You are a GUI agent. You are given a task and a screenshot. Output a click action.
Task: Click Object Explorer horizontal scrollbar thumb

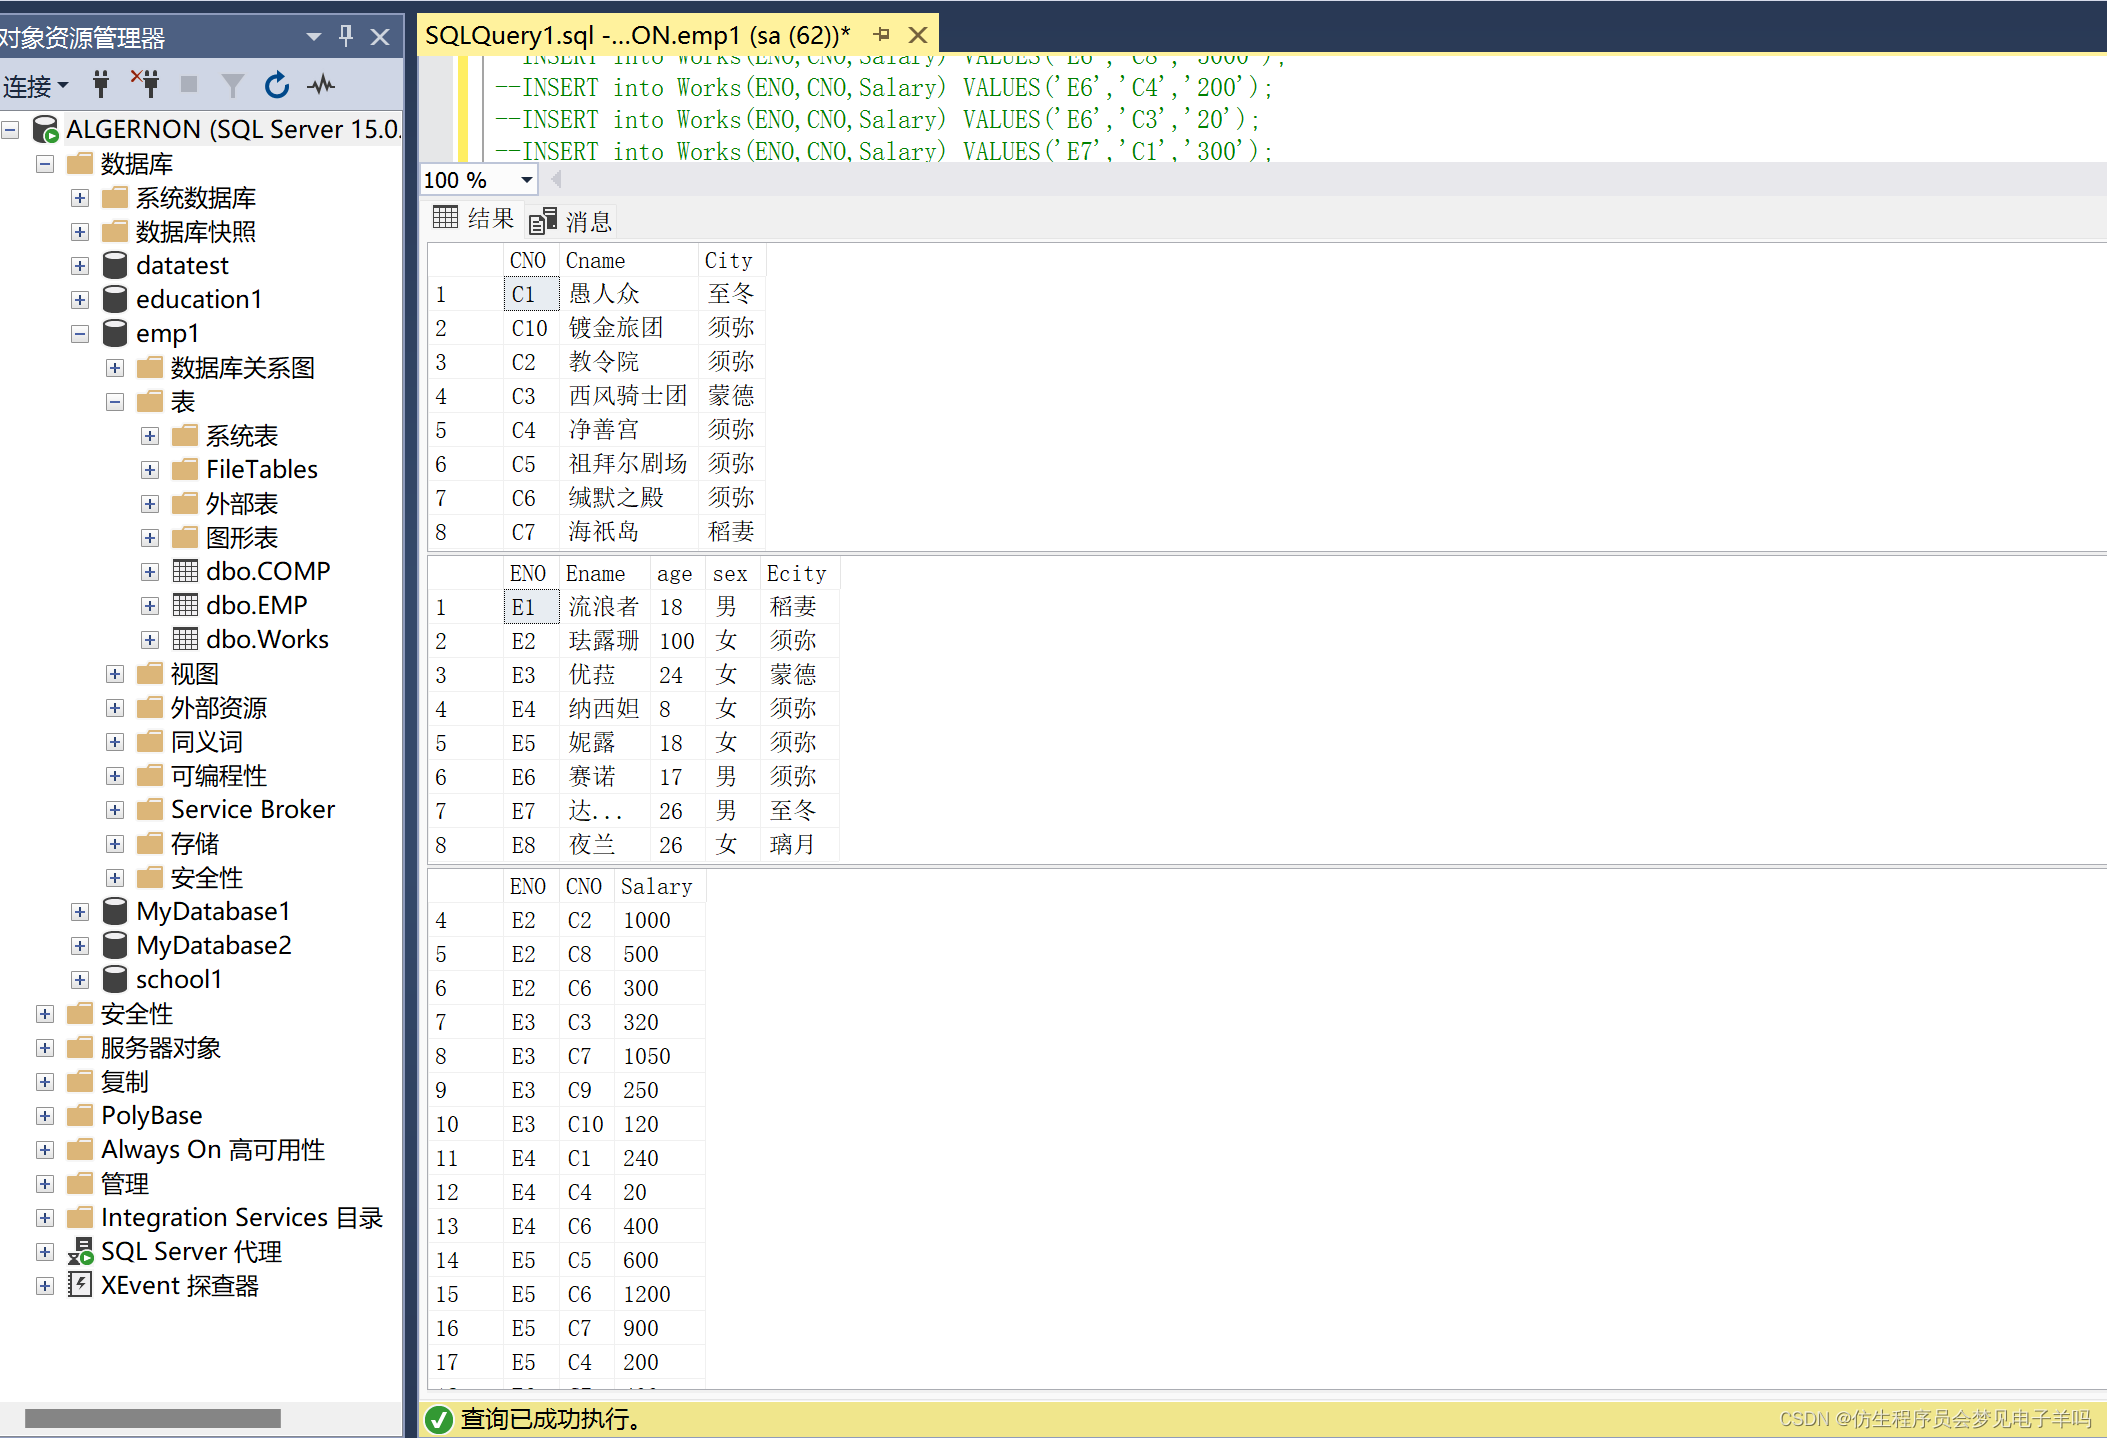click(x=152, y=1418)
